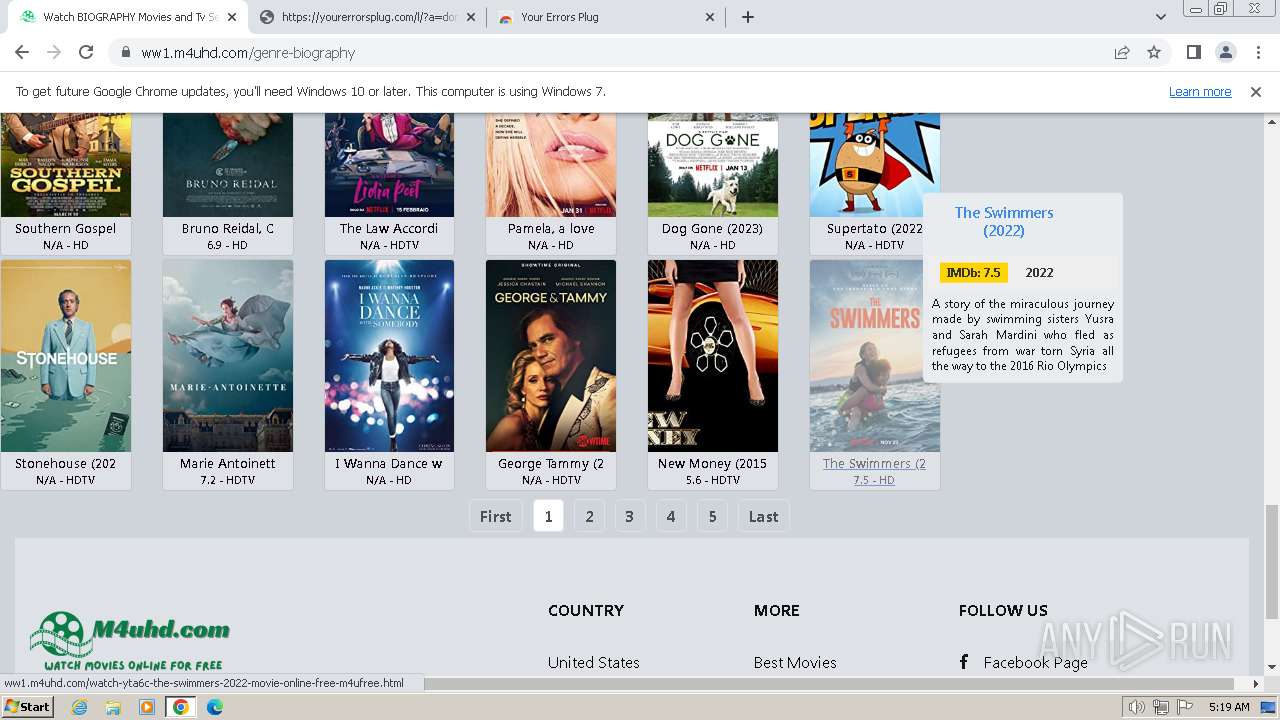Open the Dog Gone poster
This screenshot has height=720, width=1280.
click(713, 165)
